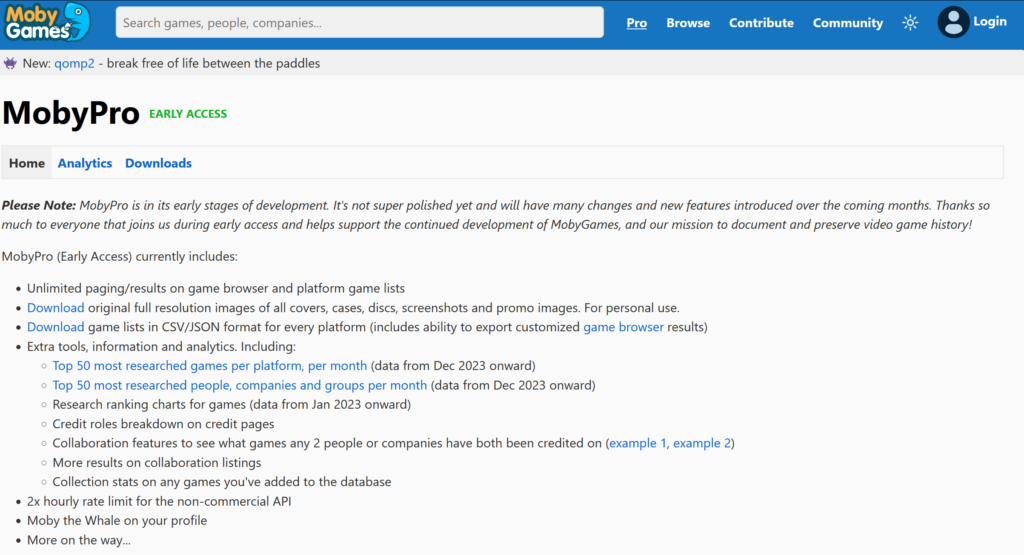Click '2x hourly rate limit' list item
This screenshot has width=1024, height=555.
(x=159, y=501)
